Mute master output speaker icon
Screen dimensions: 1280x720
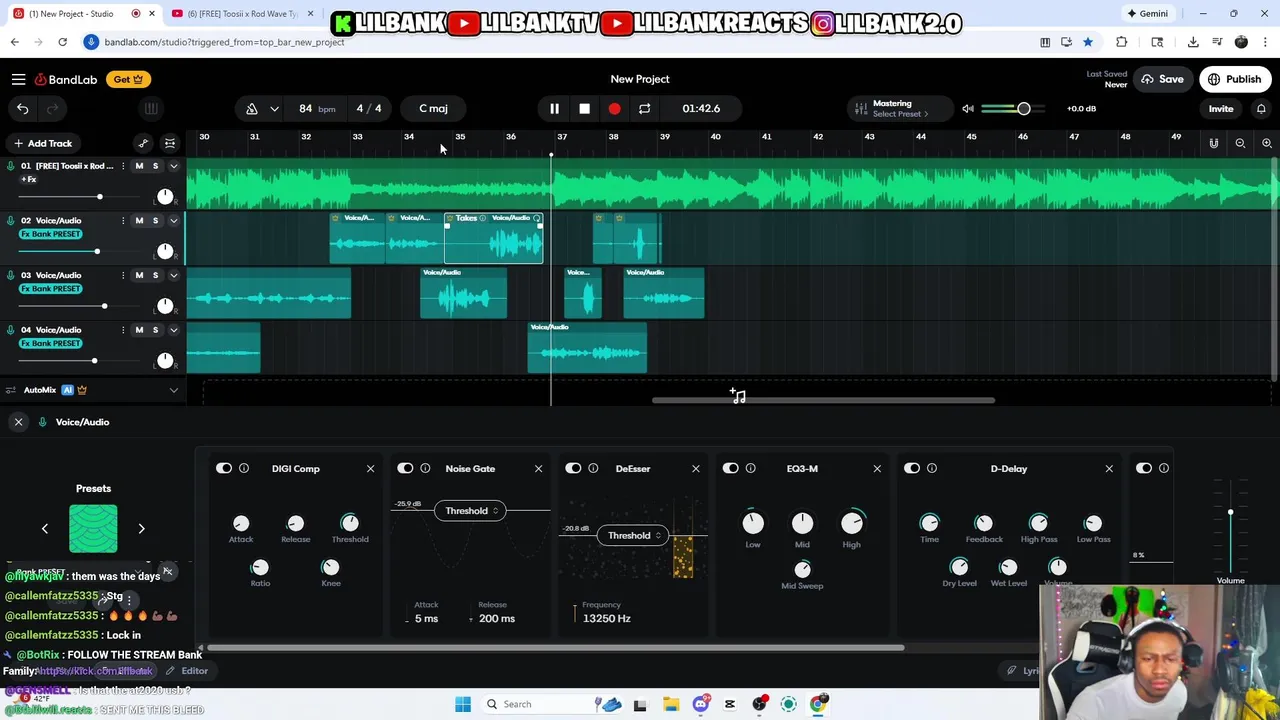click(967, 108)
